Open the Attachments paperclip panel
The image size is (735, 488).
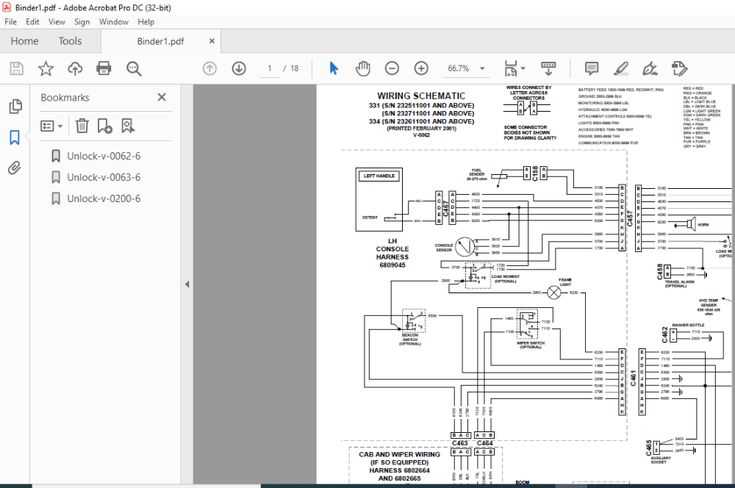(15, 168)
